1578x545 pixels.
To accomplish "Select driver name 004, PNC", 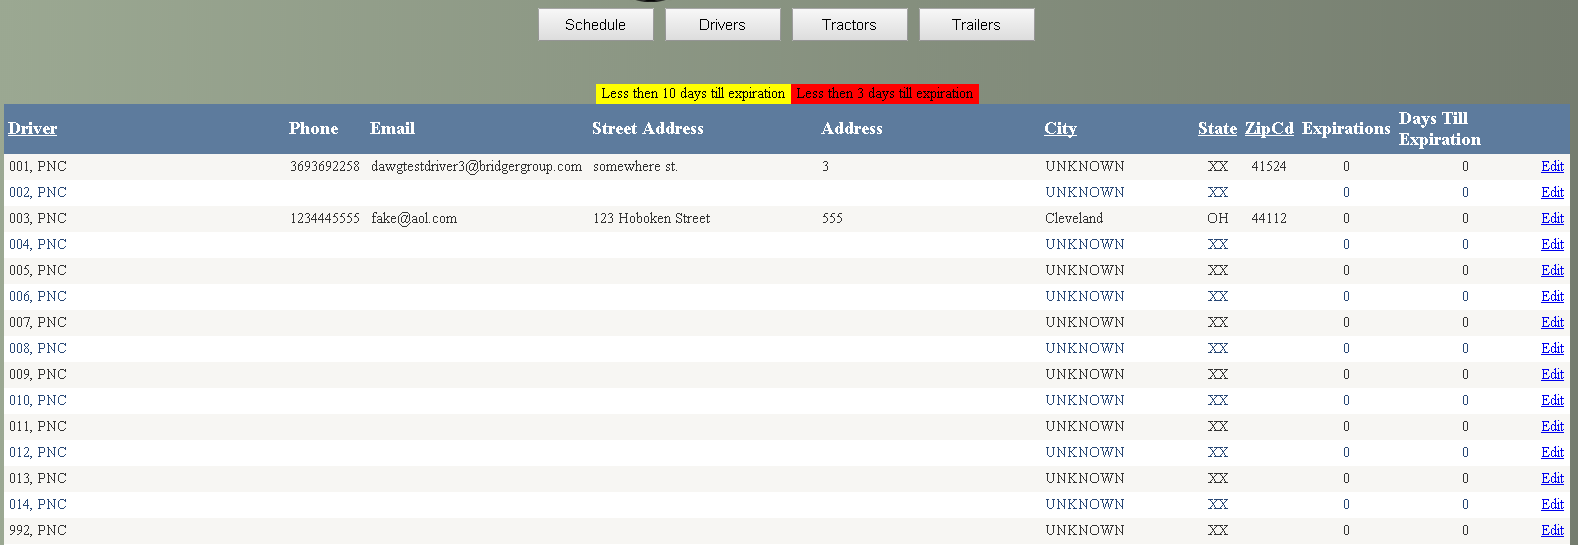I will pyautogui.click(x=38, y=244).
